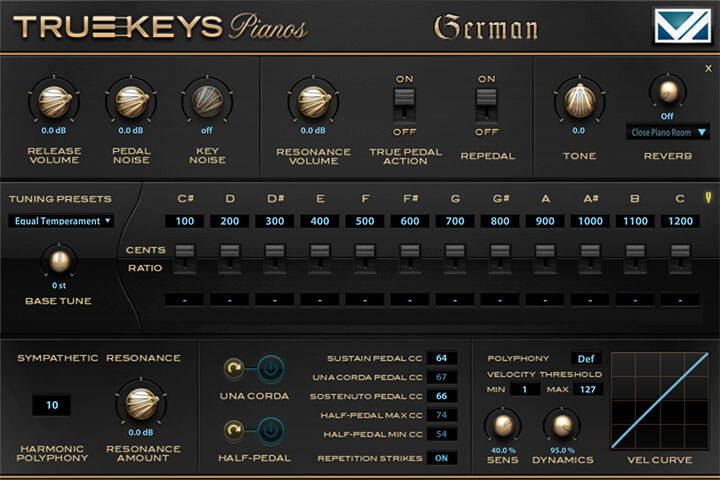Toggle the Half-Pedal power button
Viewport: 720px width, 480px height.
(271, 430)
